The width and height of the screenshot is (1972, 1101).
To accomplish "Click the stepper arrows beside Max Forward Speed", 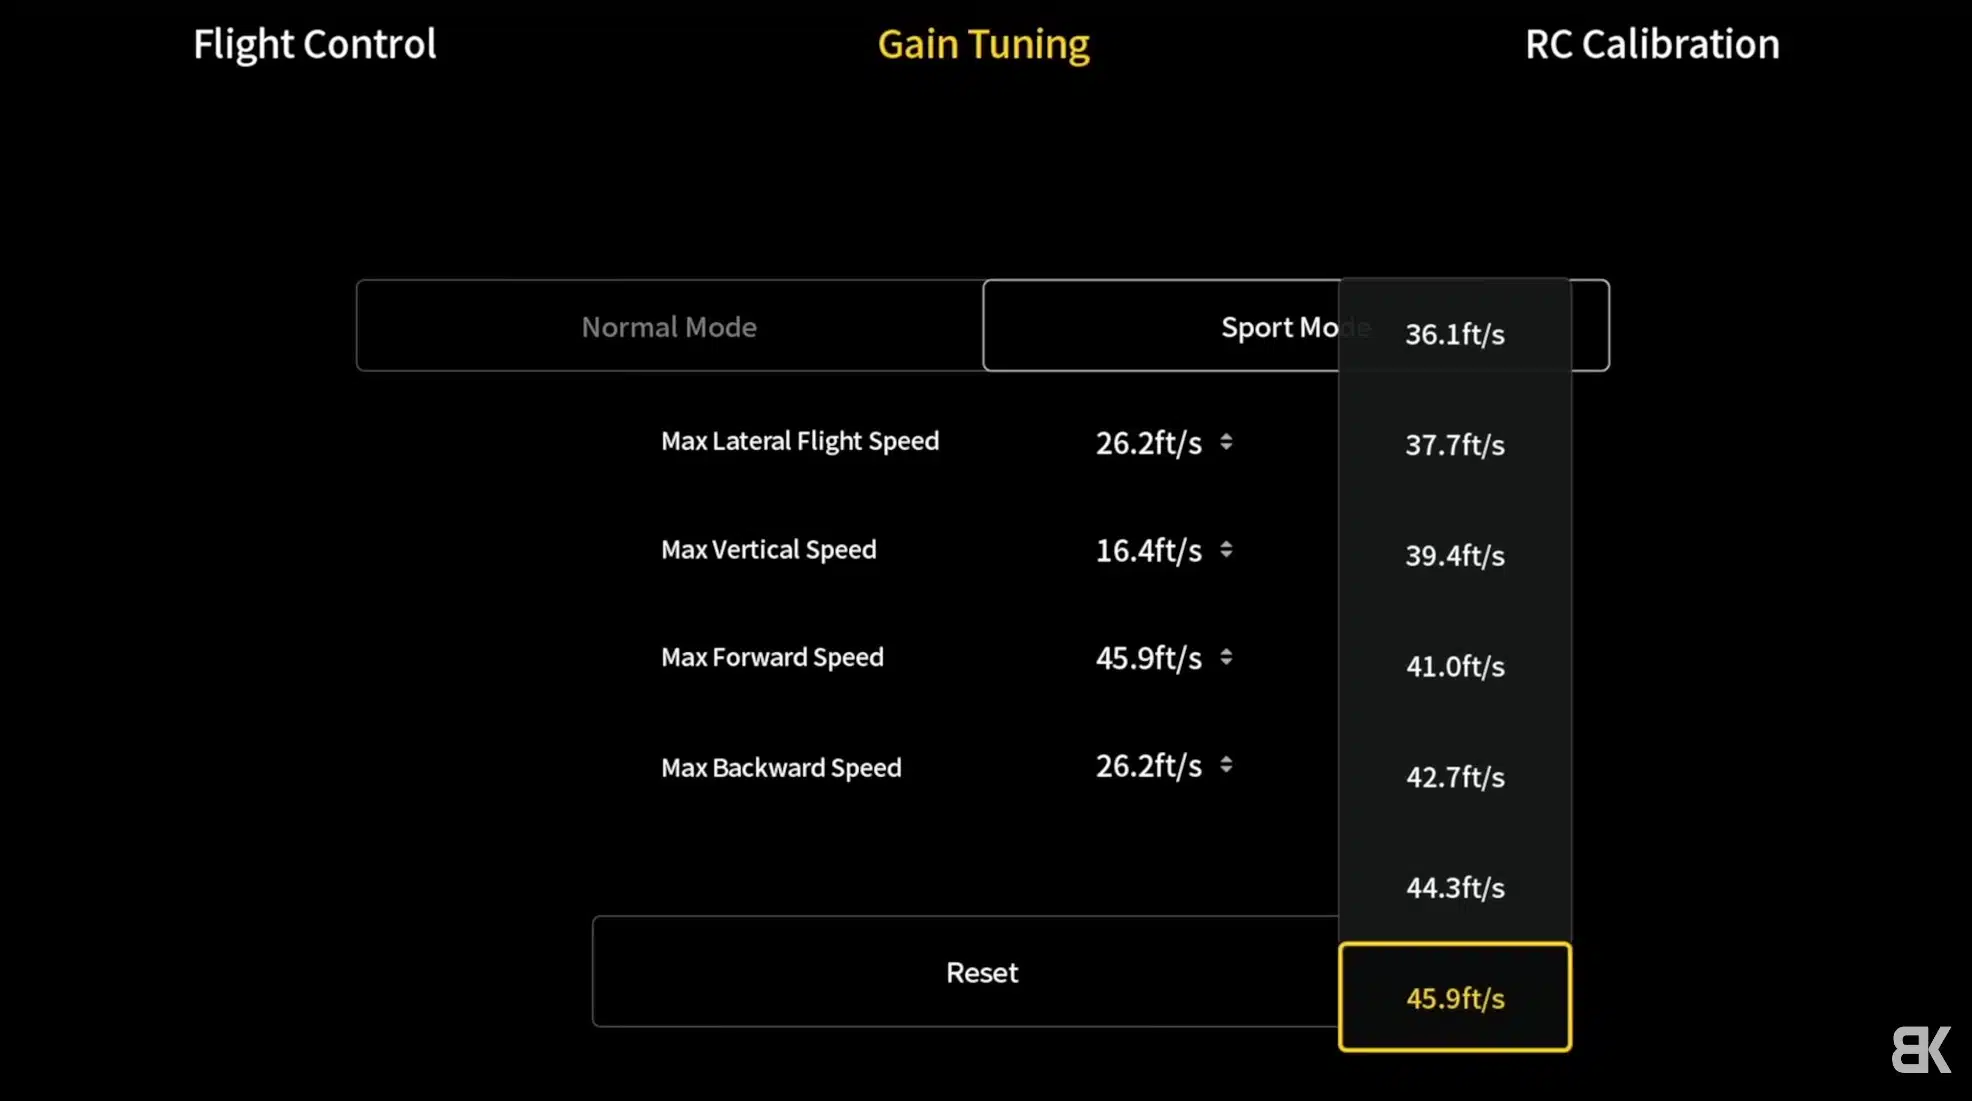I will click(x=1226, y=657).
